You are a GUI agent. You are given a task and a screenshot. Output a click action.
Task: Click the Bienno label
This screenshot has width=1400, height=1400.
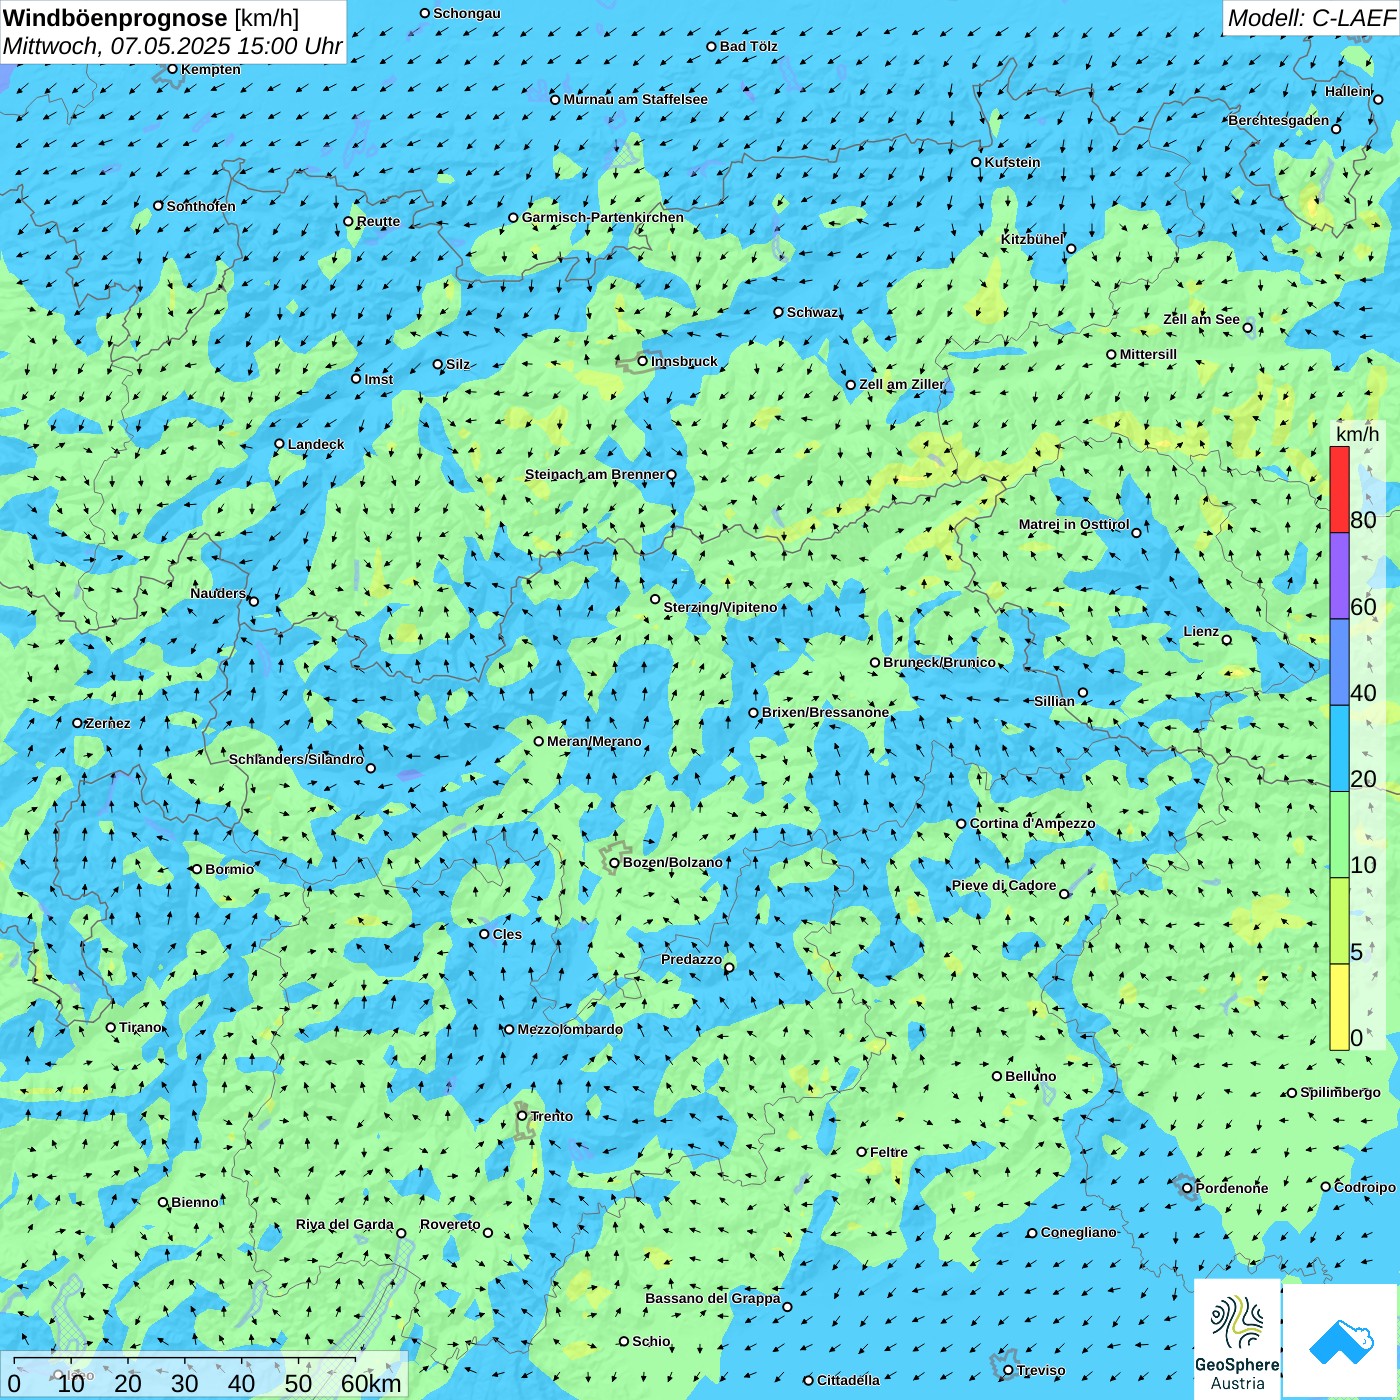[x=194, y=1202]
